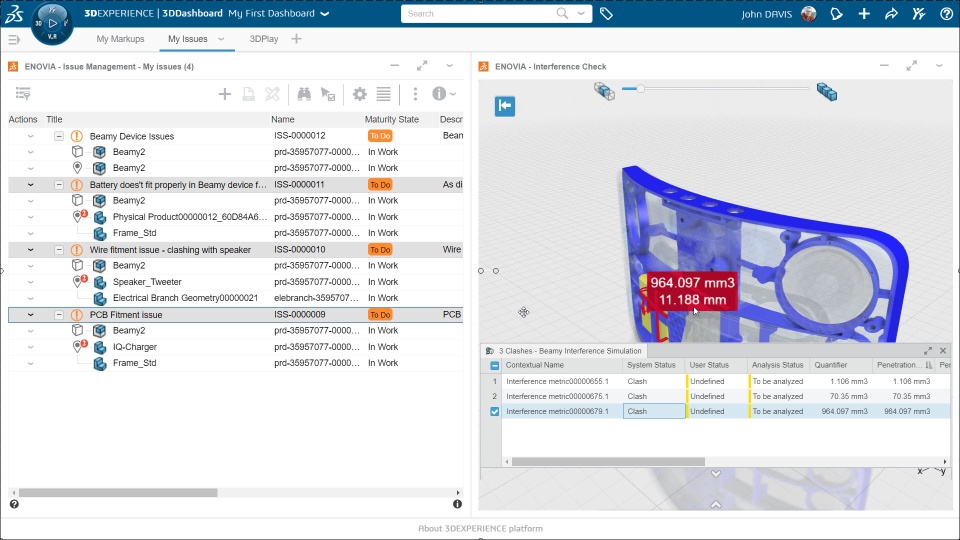The image size is (960, 540).
Task: Sort clashes by Quantifier column header
Action: click(x=831, y=365)
